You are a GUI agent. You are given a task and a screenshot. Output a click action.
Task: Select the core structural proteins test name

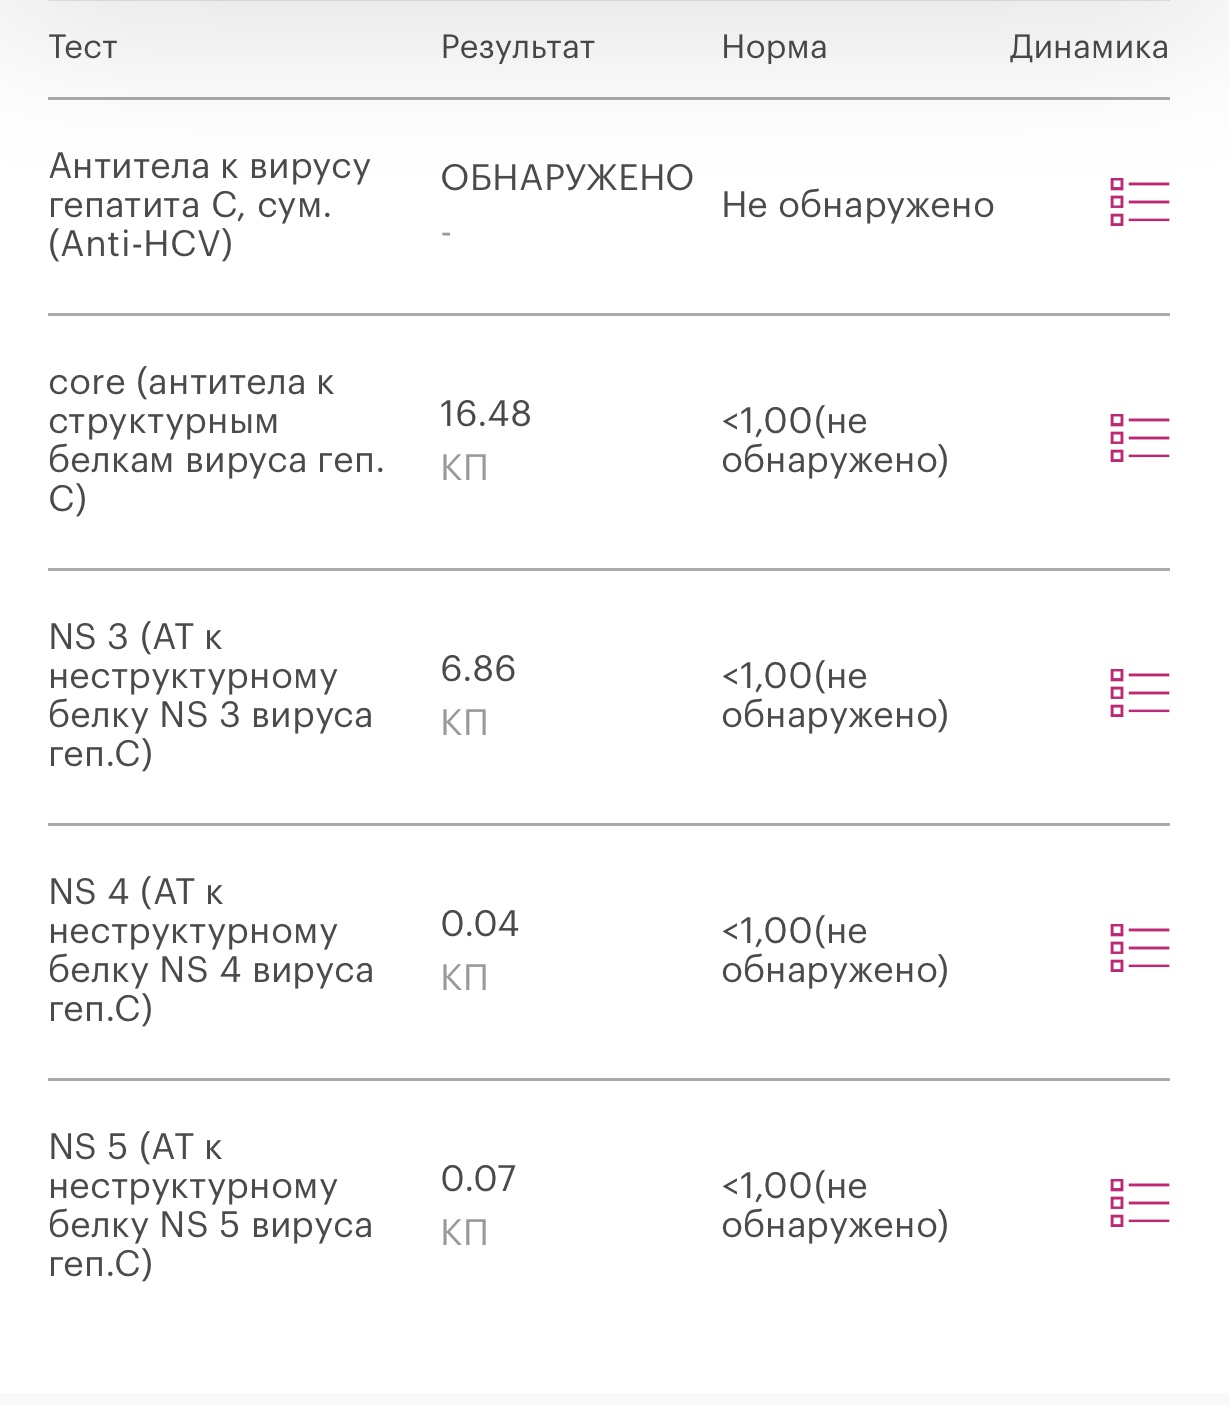coord(216,440)
